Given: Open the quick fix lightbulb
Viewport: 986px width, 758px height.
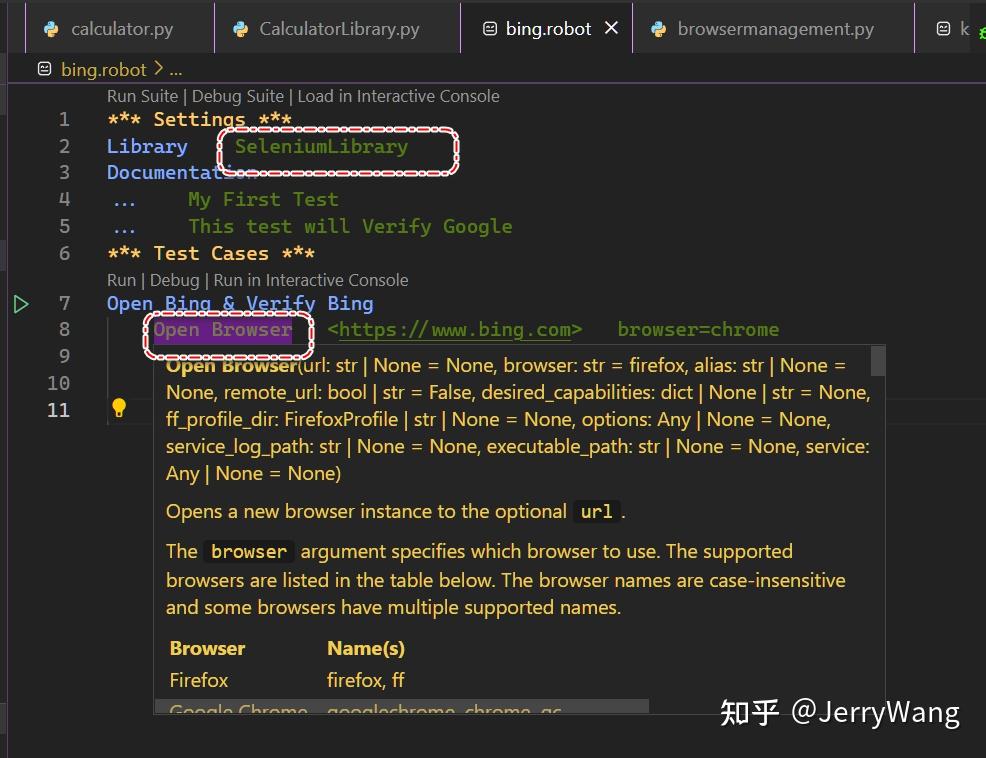Looking at the screenshot, I should coord(119,409).
